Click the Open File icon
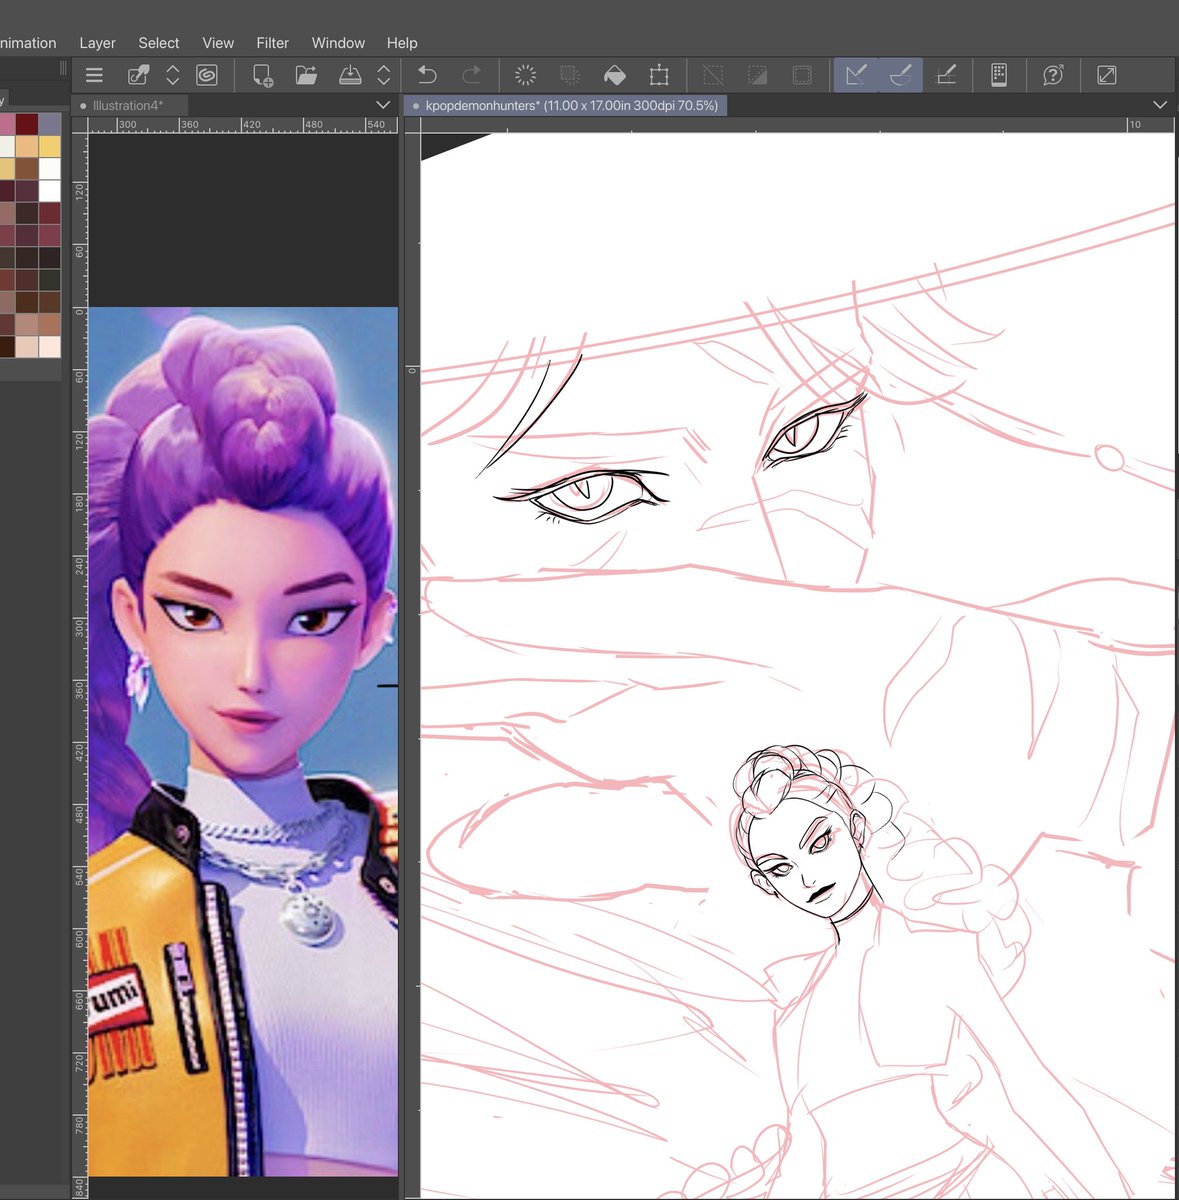This screenshot has height=1200, width=1179. tap(306, 75)
